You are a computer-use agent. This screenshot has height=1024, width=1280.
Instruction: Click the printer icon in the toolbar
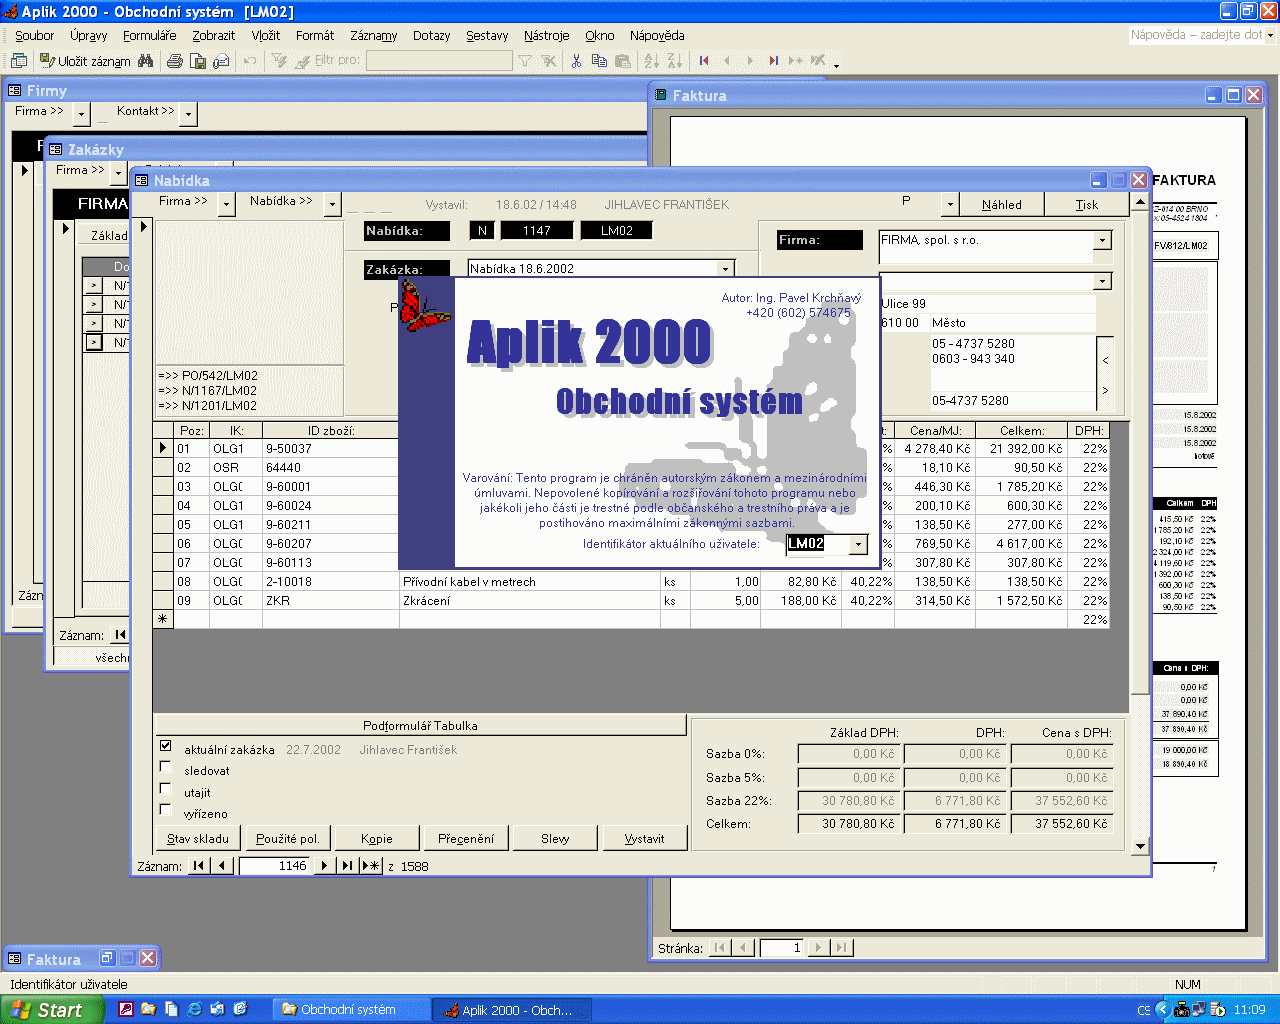point(175,61)
